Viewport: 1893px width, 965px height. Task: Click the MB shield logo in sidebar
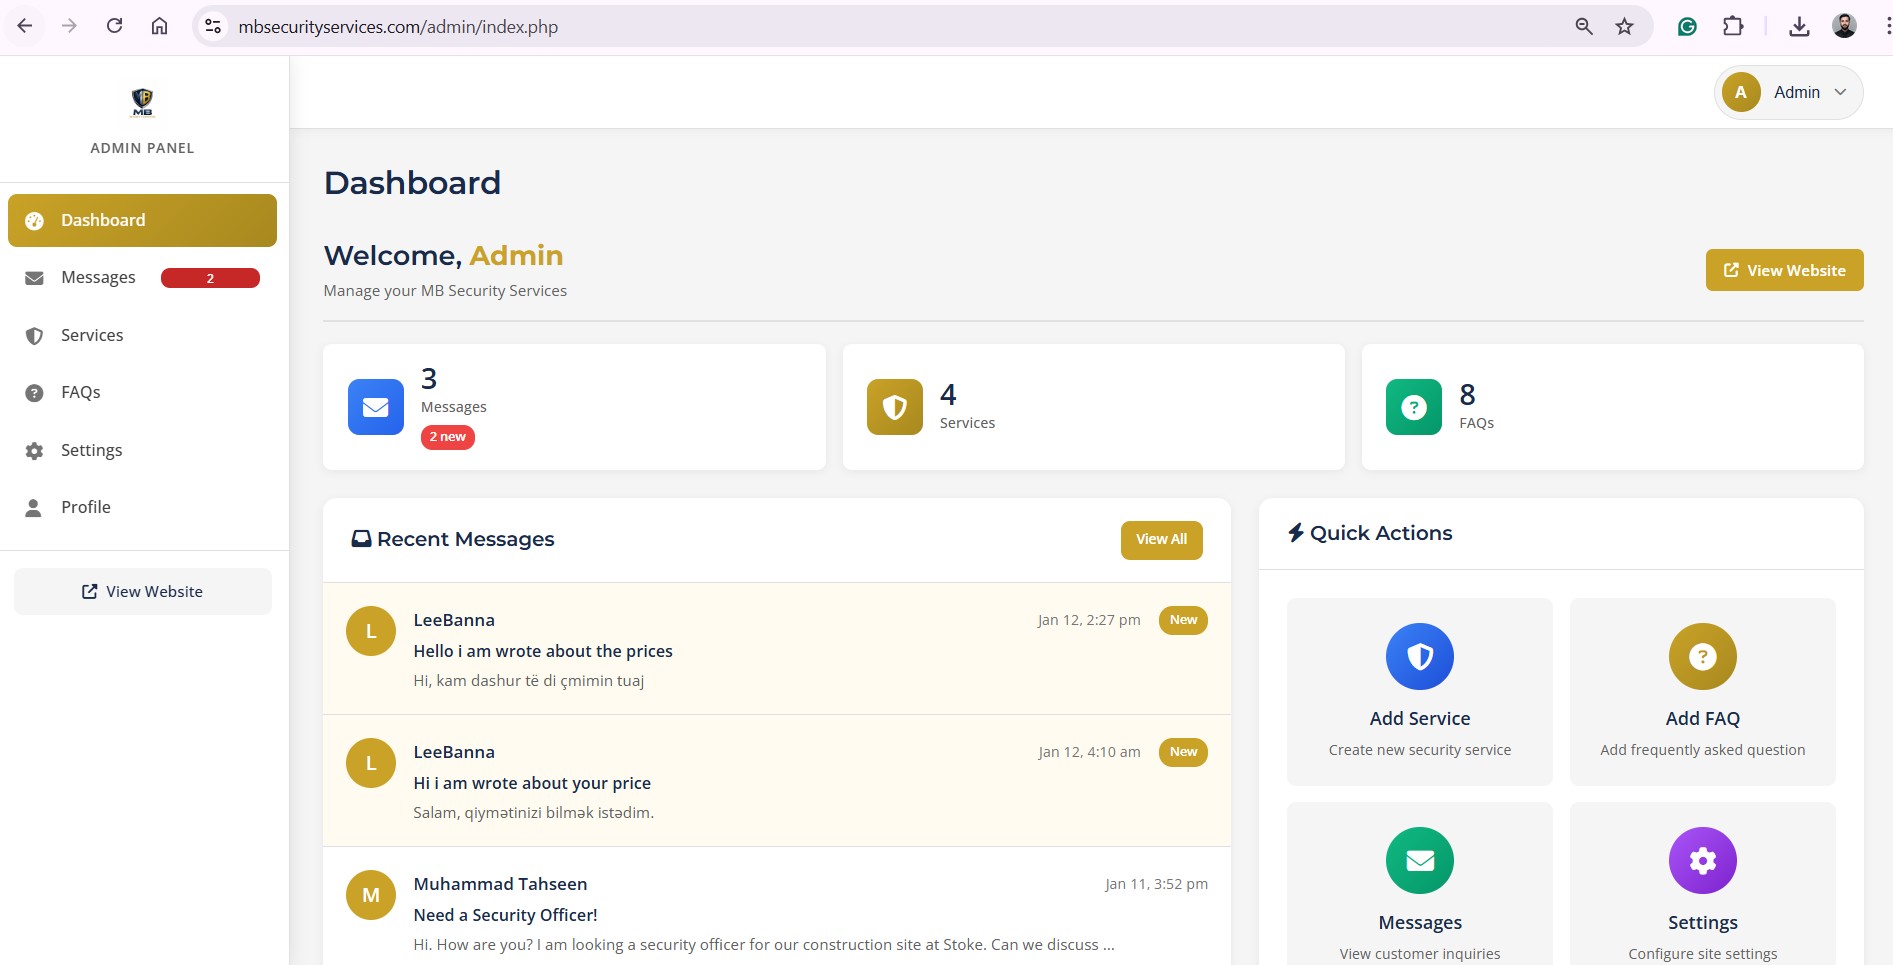[142, 102]
